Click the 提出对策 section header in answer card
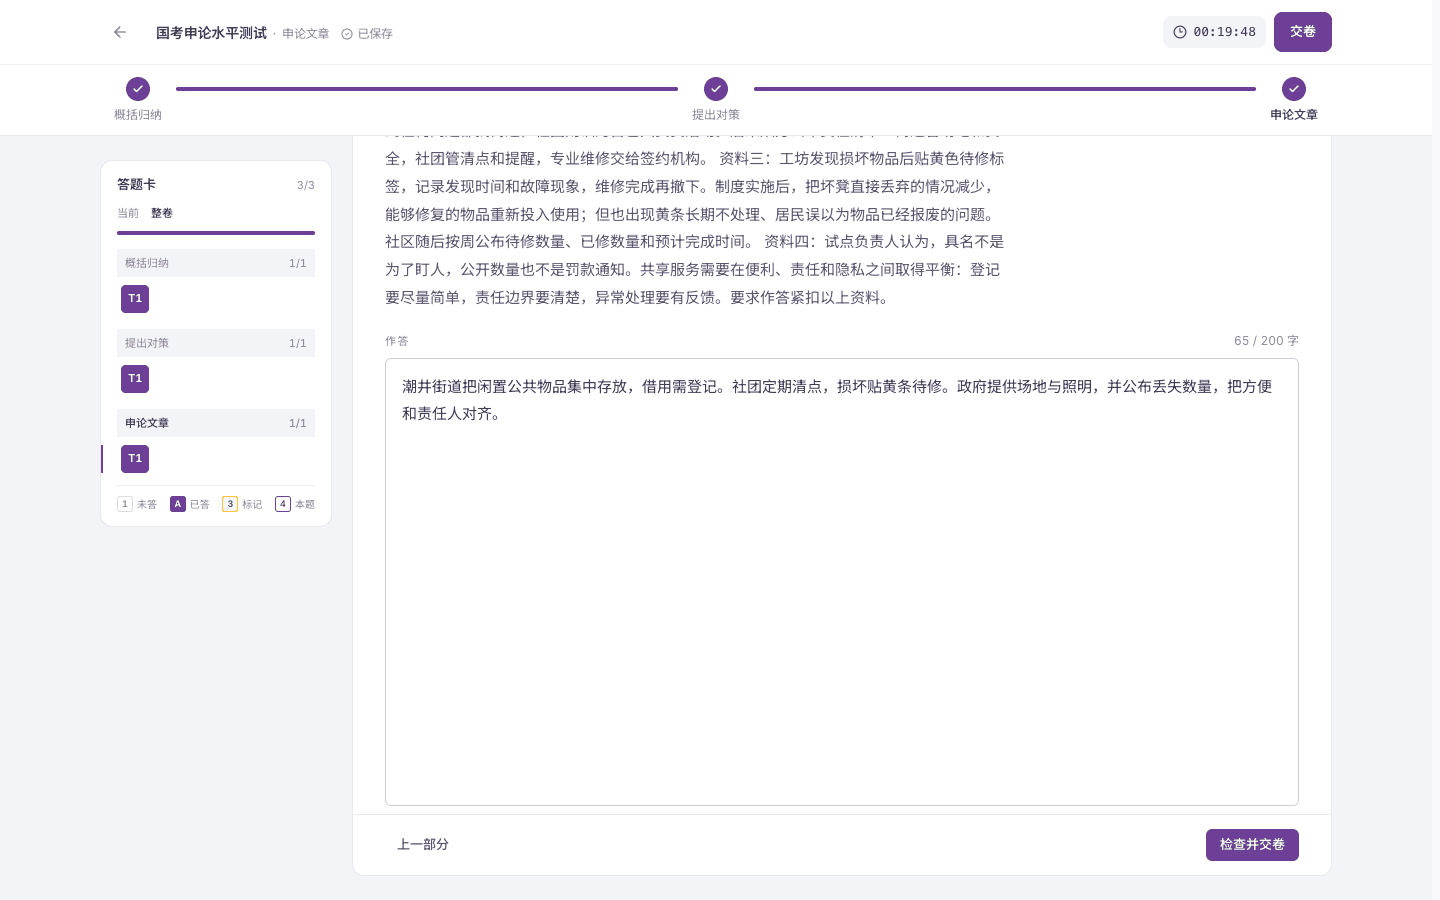Screen dimensions: 1440x900 pos(216,343)
